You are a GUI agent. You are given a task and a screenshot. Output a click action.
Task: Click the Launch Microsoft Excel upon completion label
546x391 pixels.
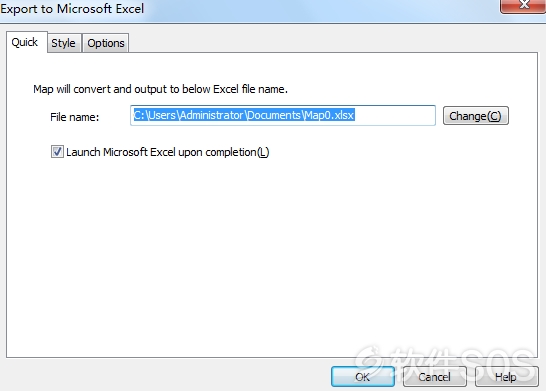(167, 152)
